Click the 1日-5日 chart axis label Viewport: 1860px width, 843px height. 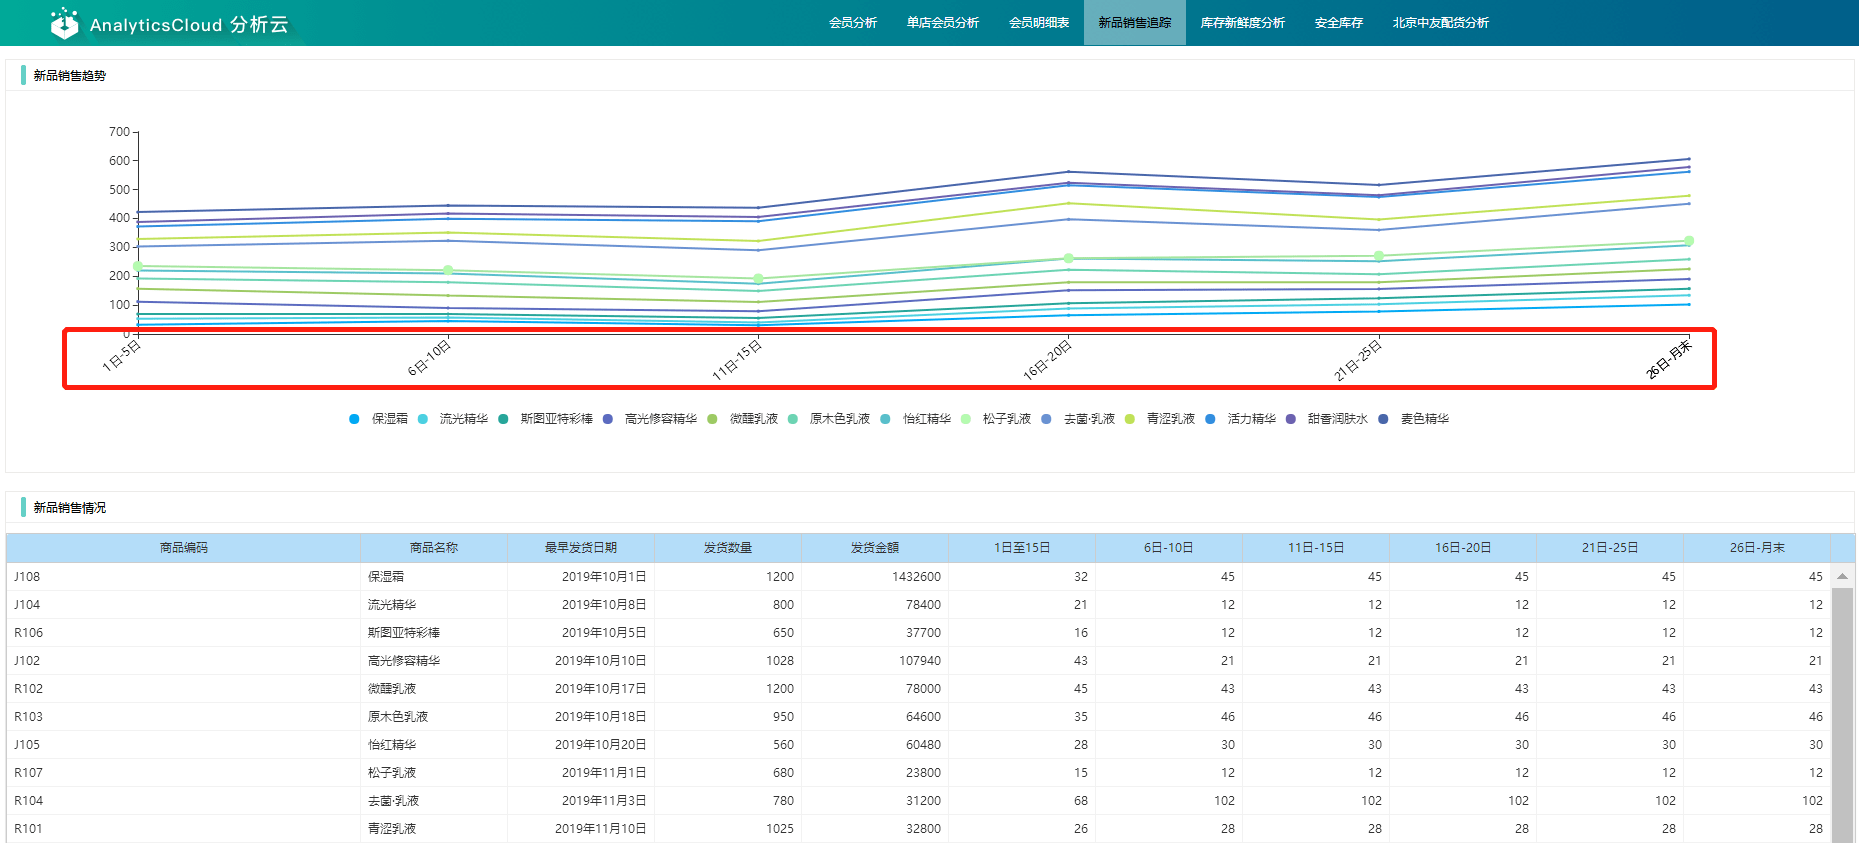pyautogui.click(x=122, y=356)
